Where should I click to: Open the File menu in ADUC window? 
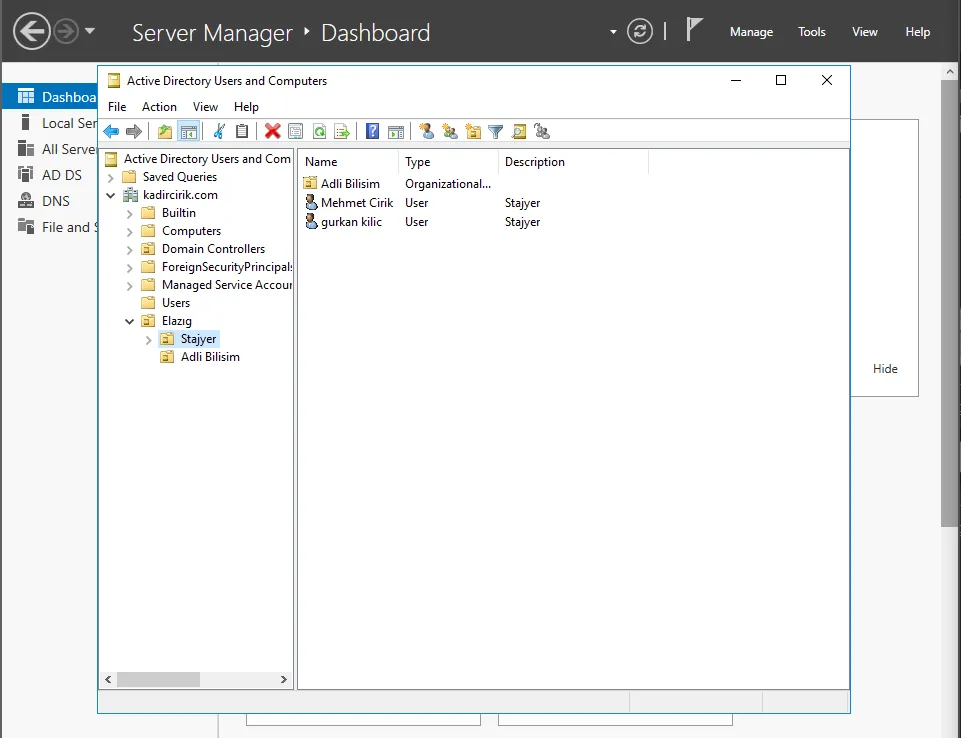(116, 107)
